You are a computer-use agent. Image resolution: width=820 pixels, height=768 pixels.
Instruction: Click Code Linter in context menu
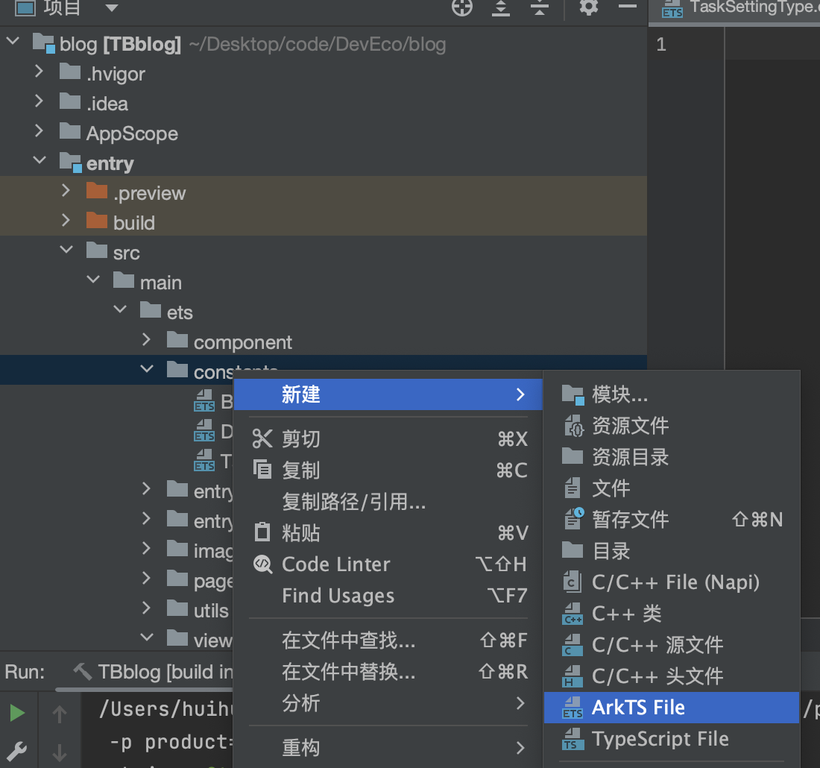[336, 564]
